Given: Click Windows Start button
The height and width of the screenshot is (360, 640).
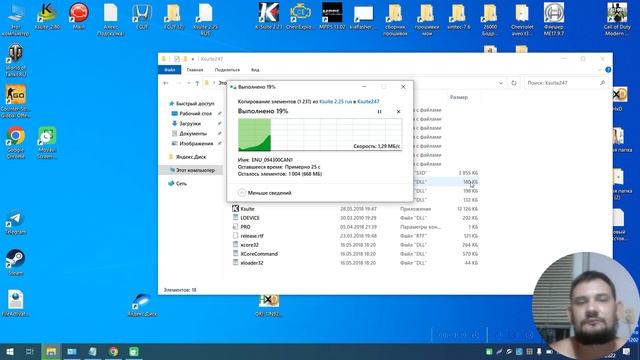Looking at the screenshot, I should [x=10, y=351].
